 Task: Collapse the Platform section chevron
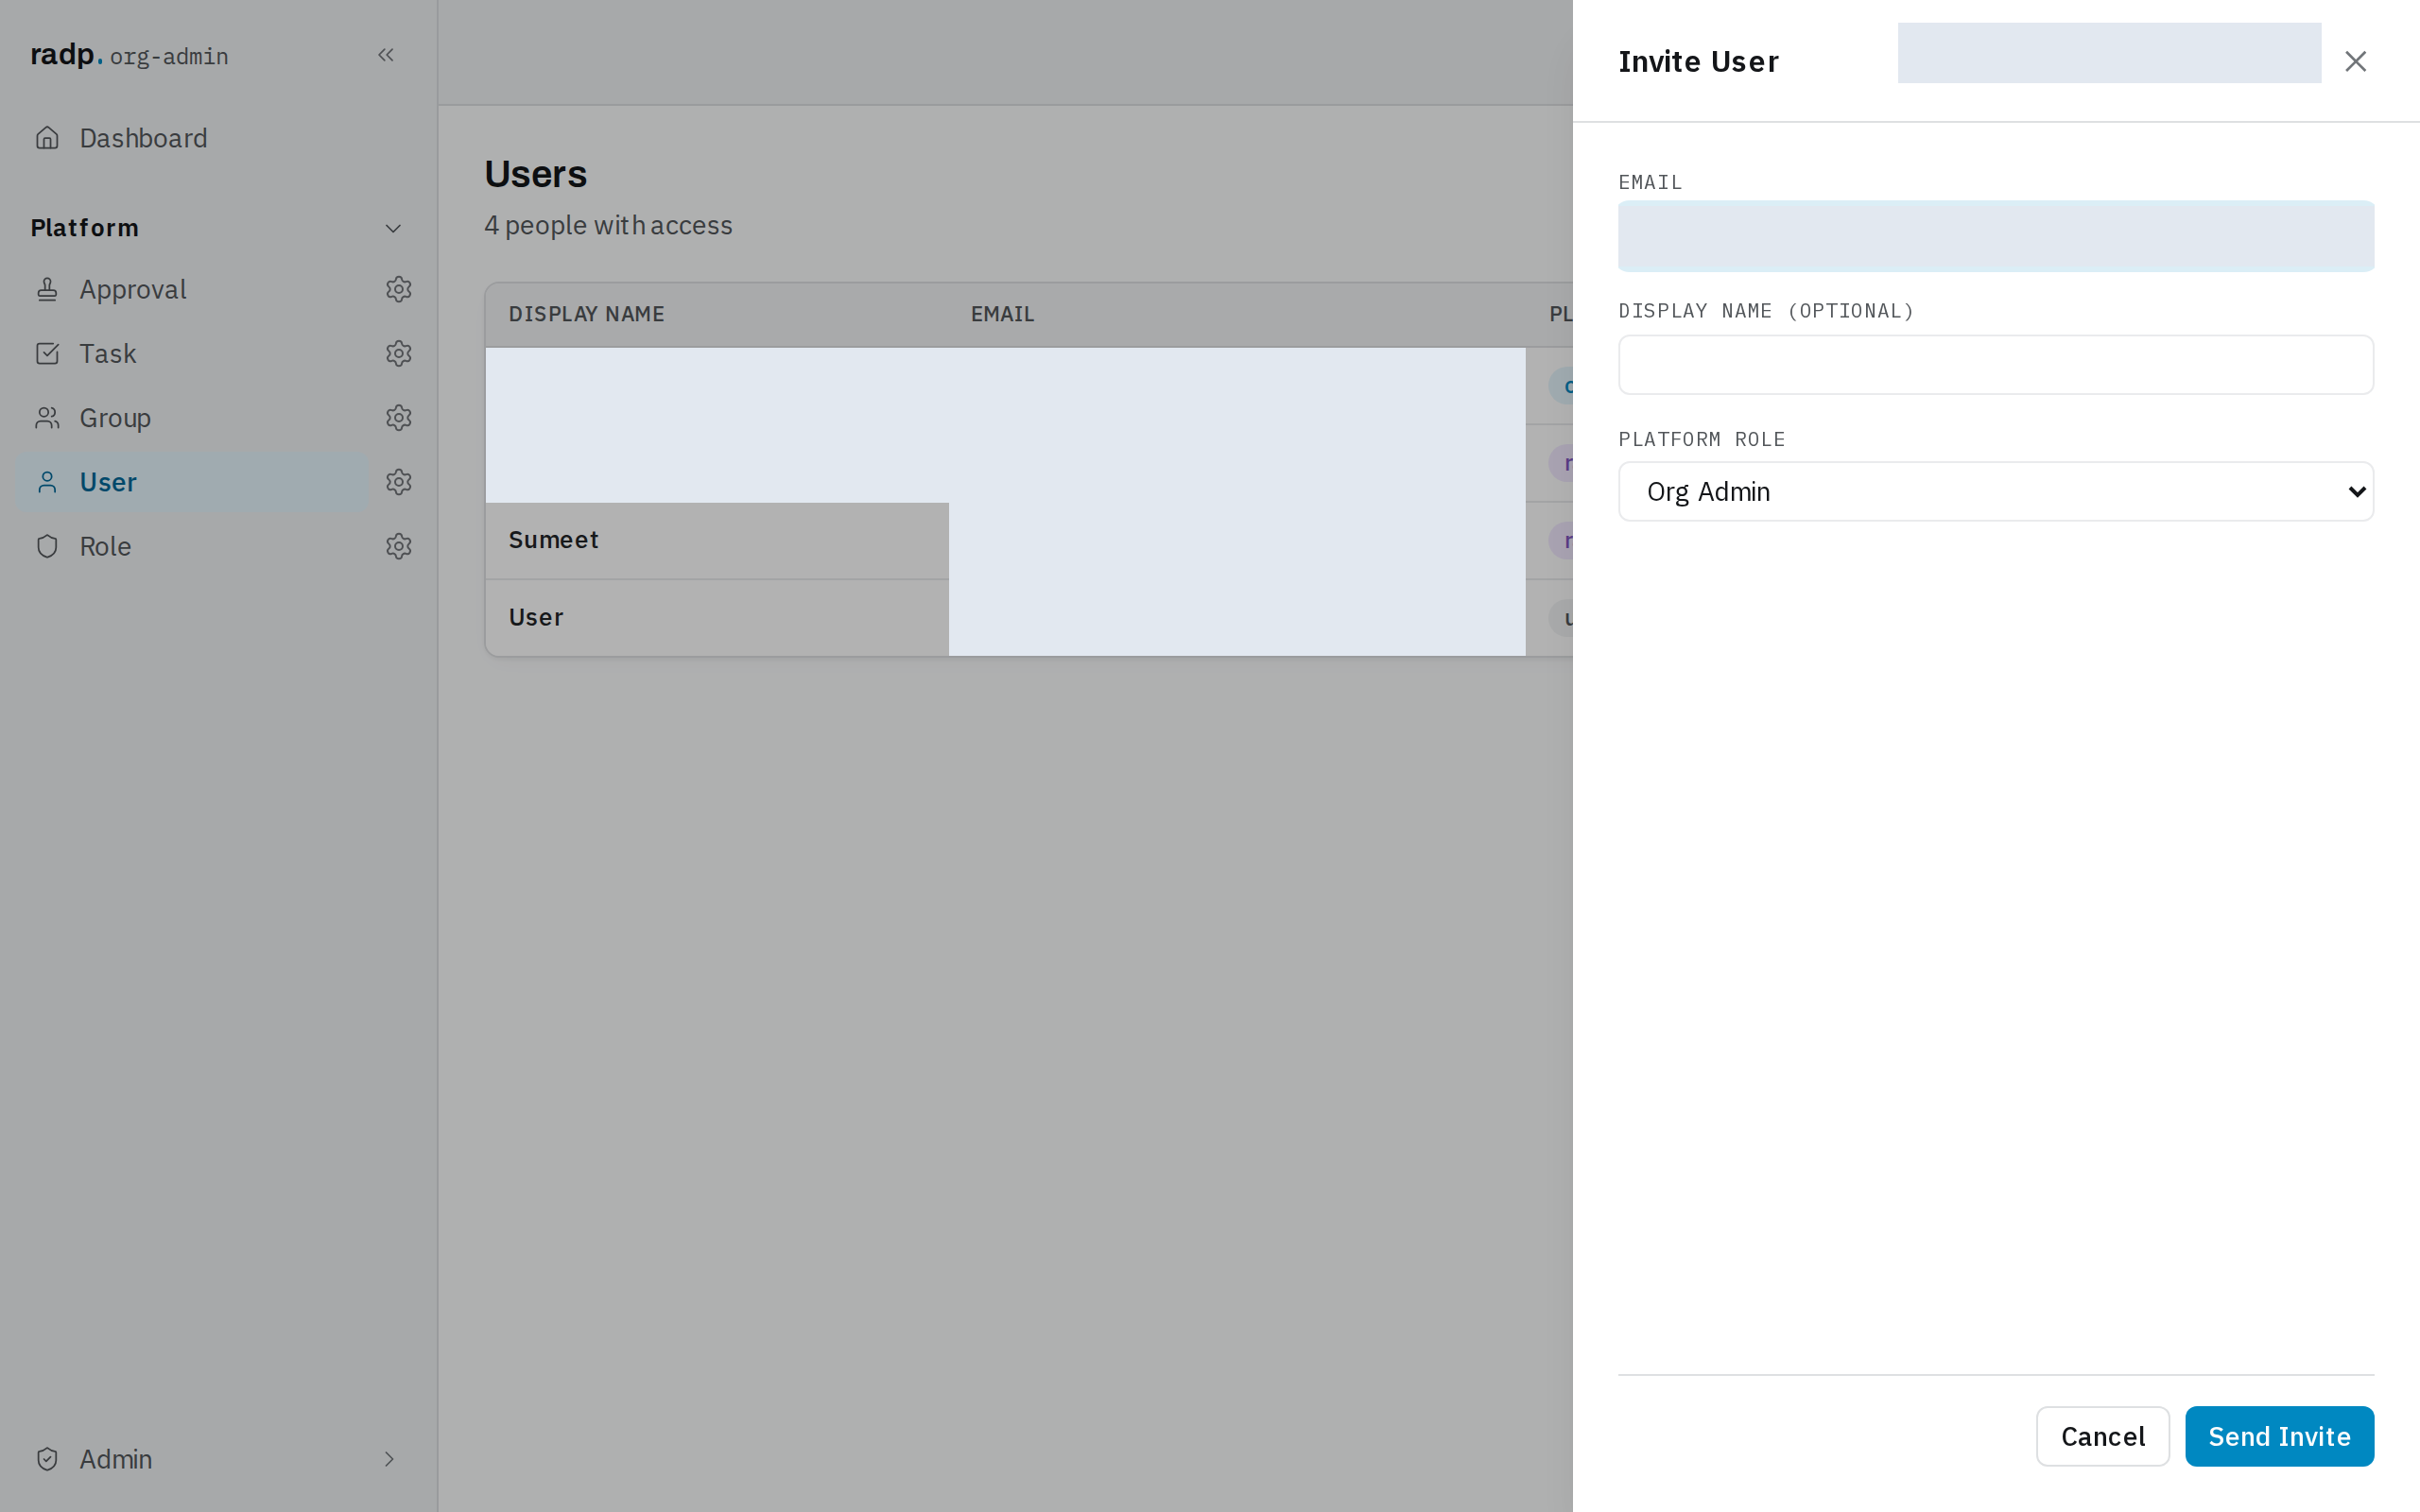coord(393,228)
